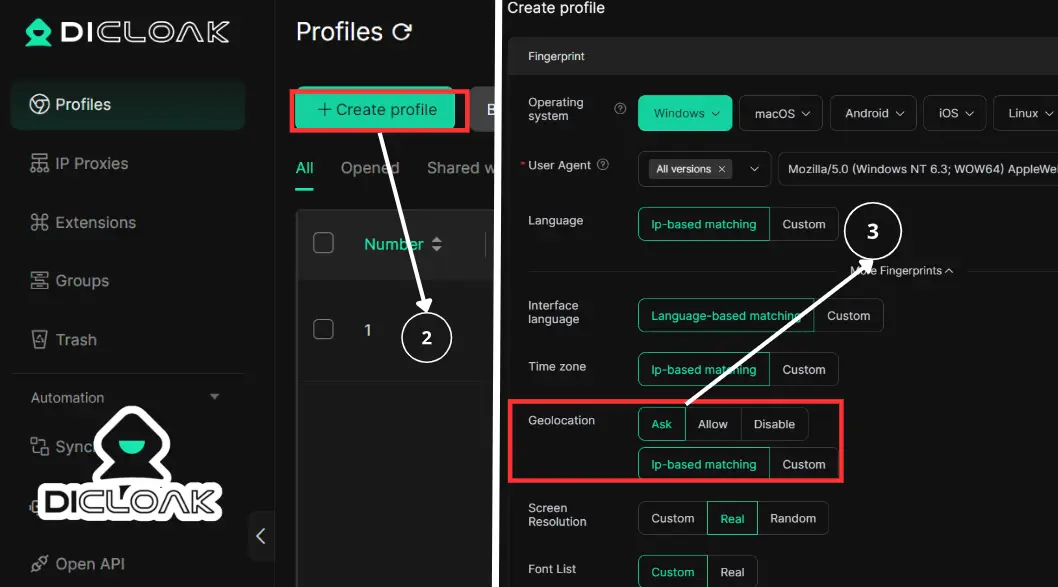Click the Operating system help icon
Image resolution: width=1058 pixels, height=587 pixels.
pyautogui.click(x=620, y=109)
